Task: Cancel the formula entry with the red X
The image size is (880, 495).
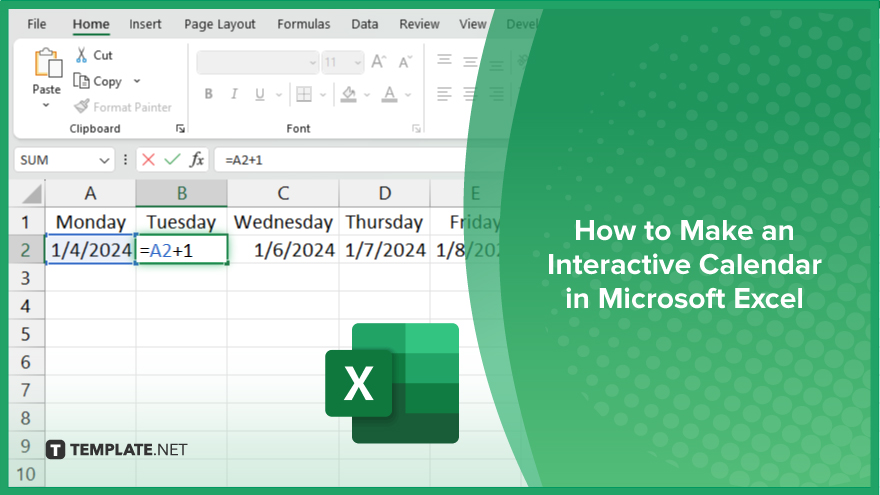Action: (148, 160)
